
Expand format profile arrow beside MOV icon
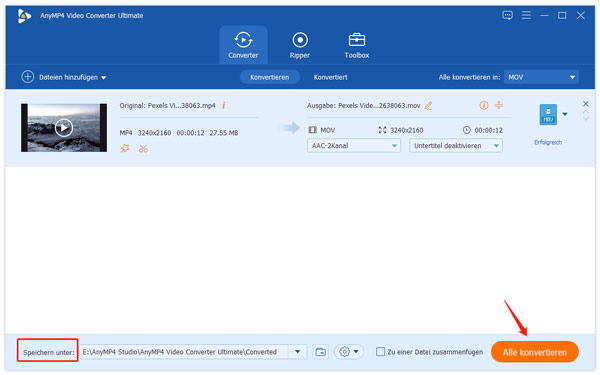(x=565, y=114)
